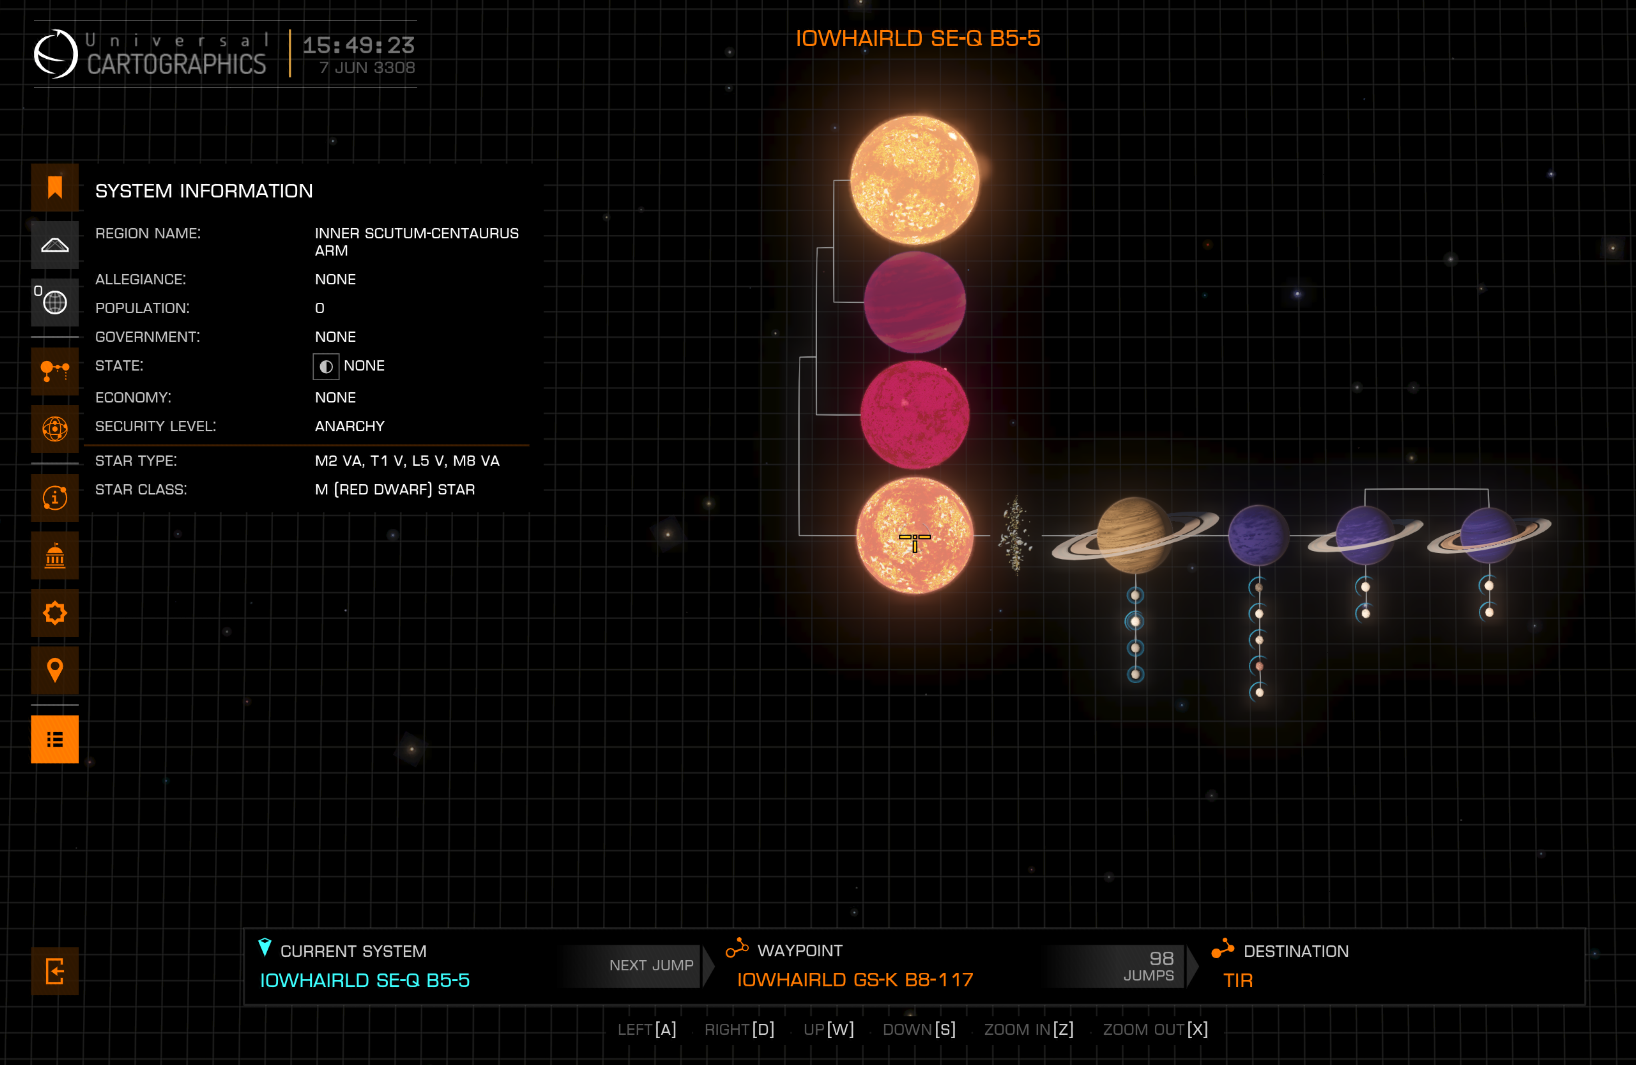The image size is (1636, 1065).
Task: Click the ZOOM OUT [X] control
Action: click(x=1156, y=1029)
